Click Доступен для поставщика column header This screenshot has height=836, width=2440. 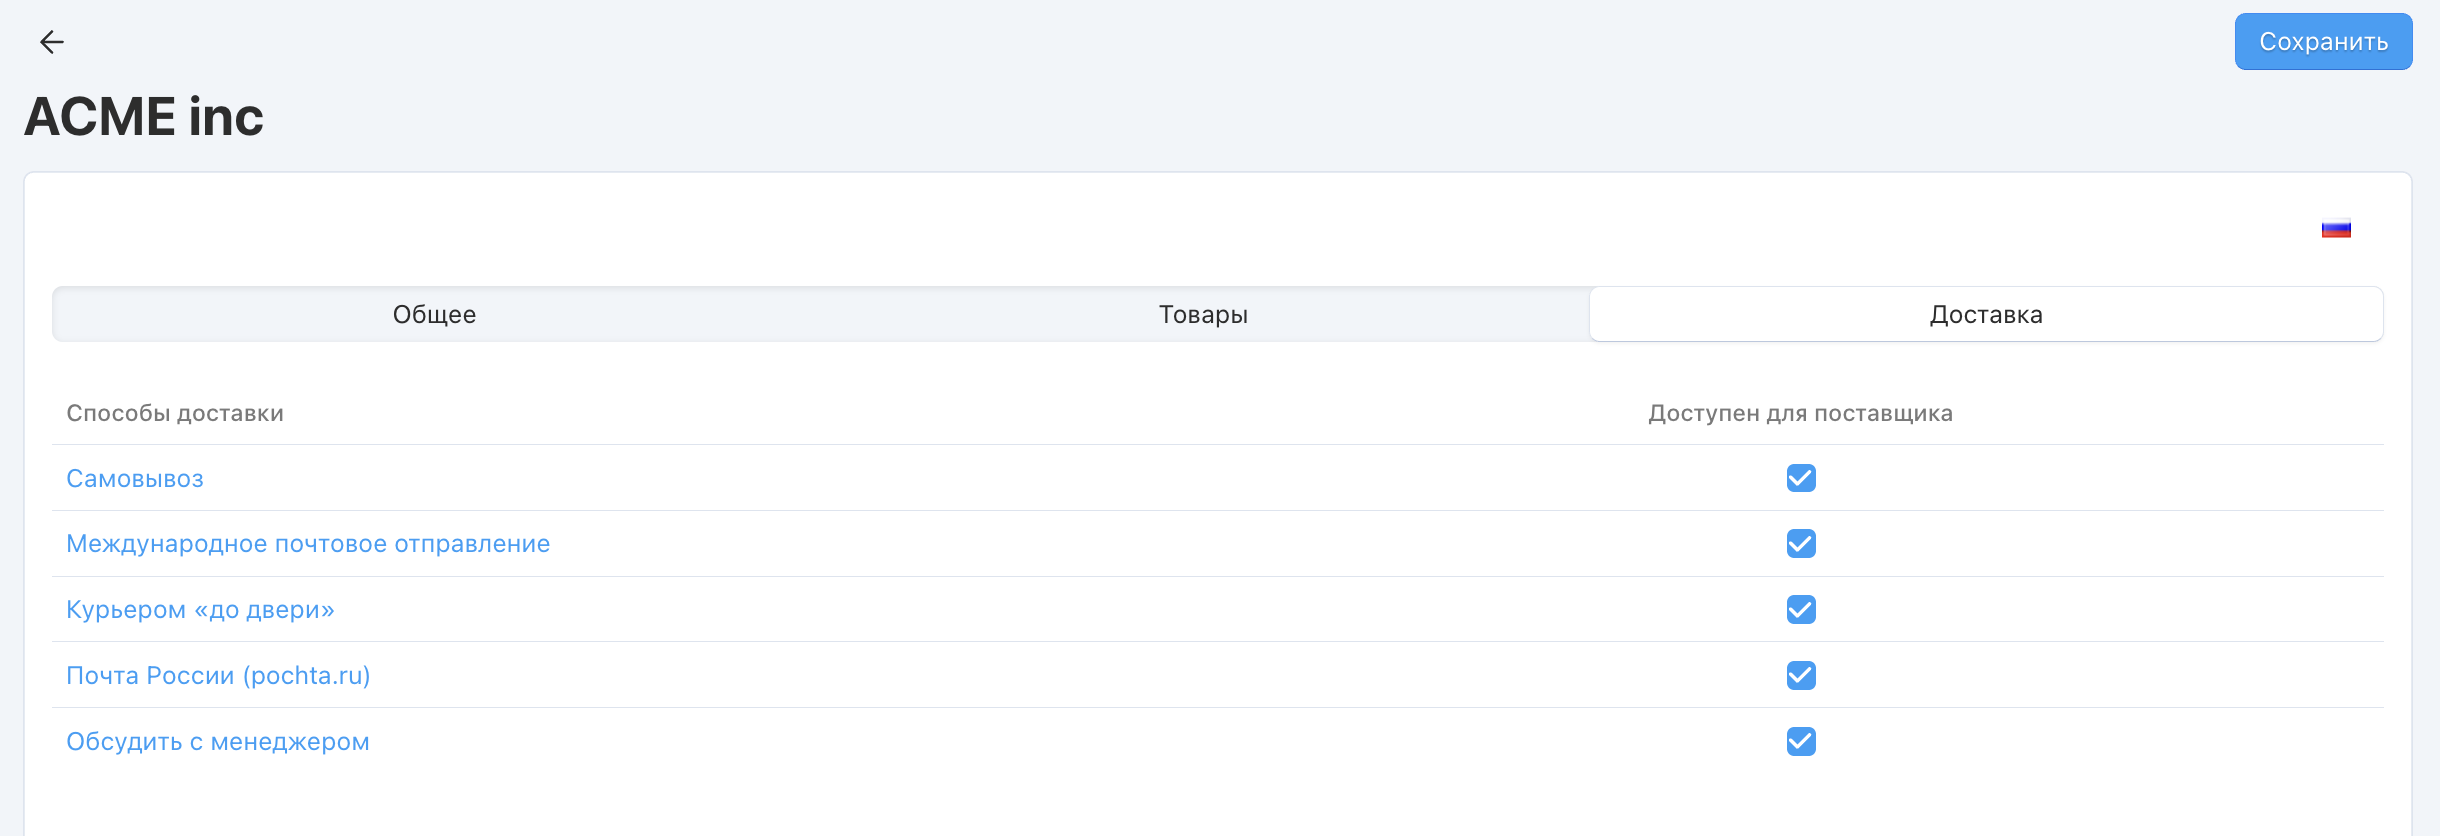pos(1800,413)
